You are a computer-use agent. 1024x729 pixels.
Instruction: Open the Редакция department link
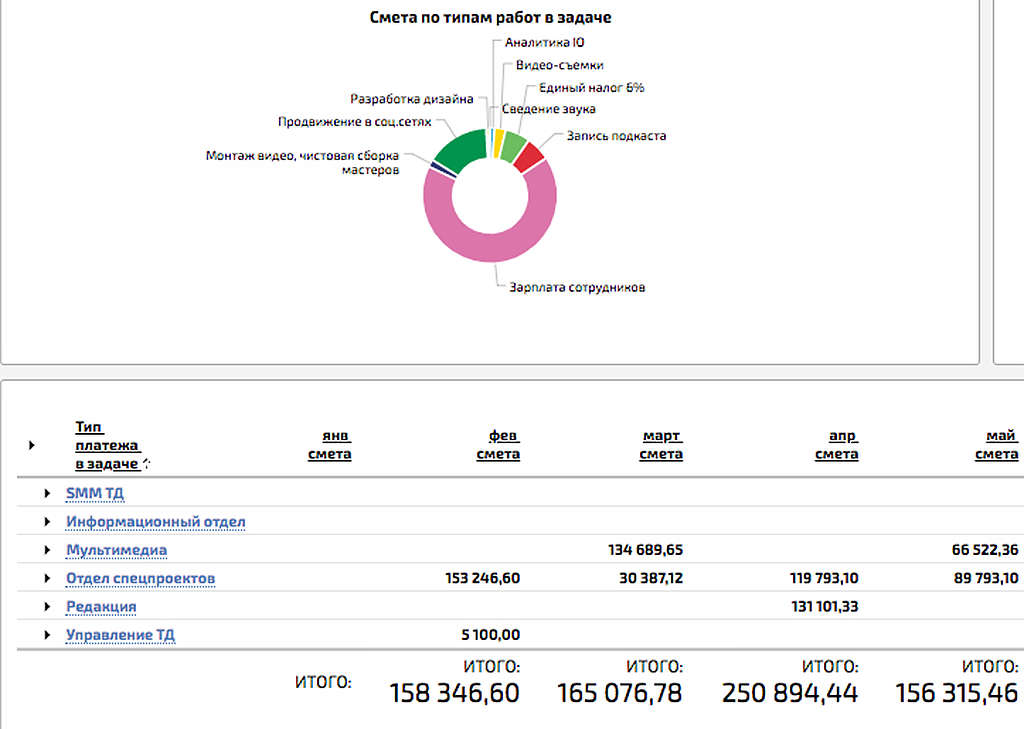[x=101, y=606]
